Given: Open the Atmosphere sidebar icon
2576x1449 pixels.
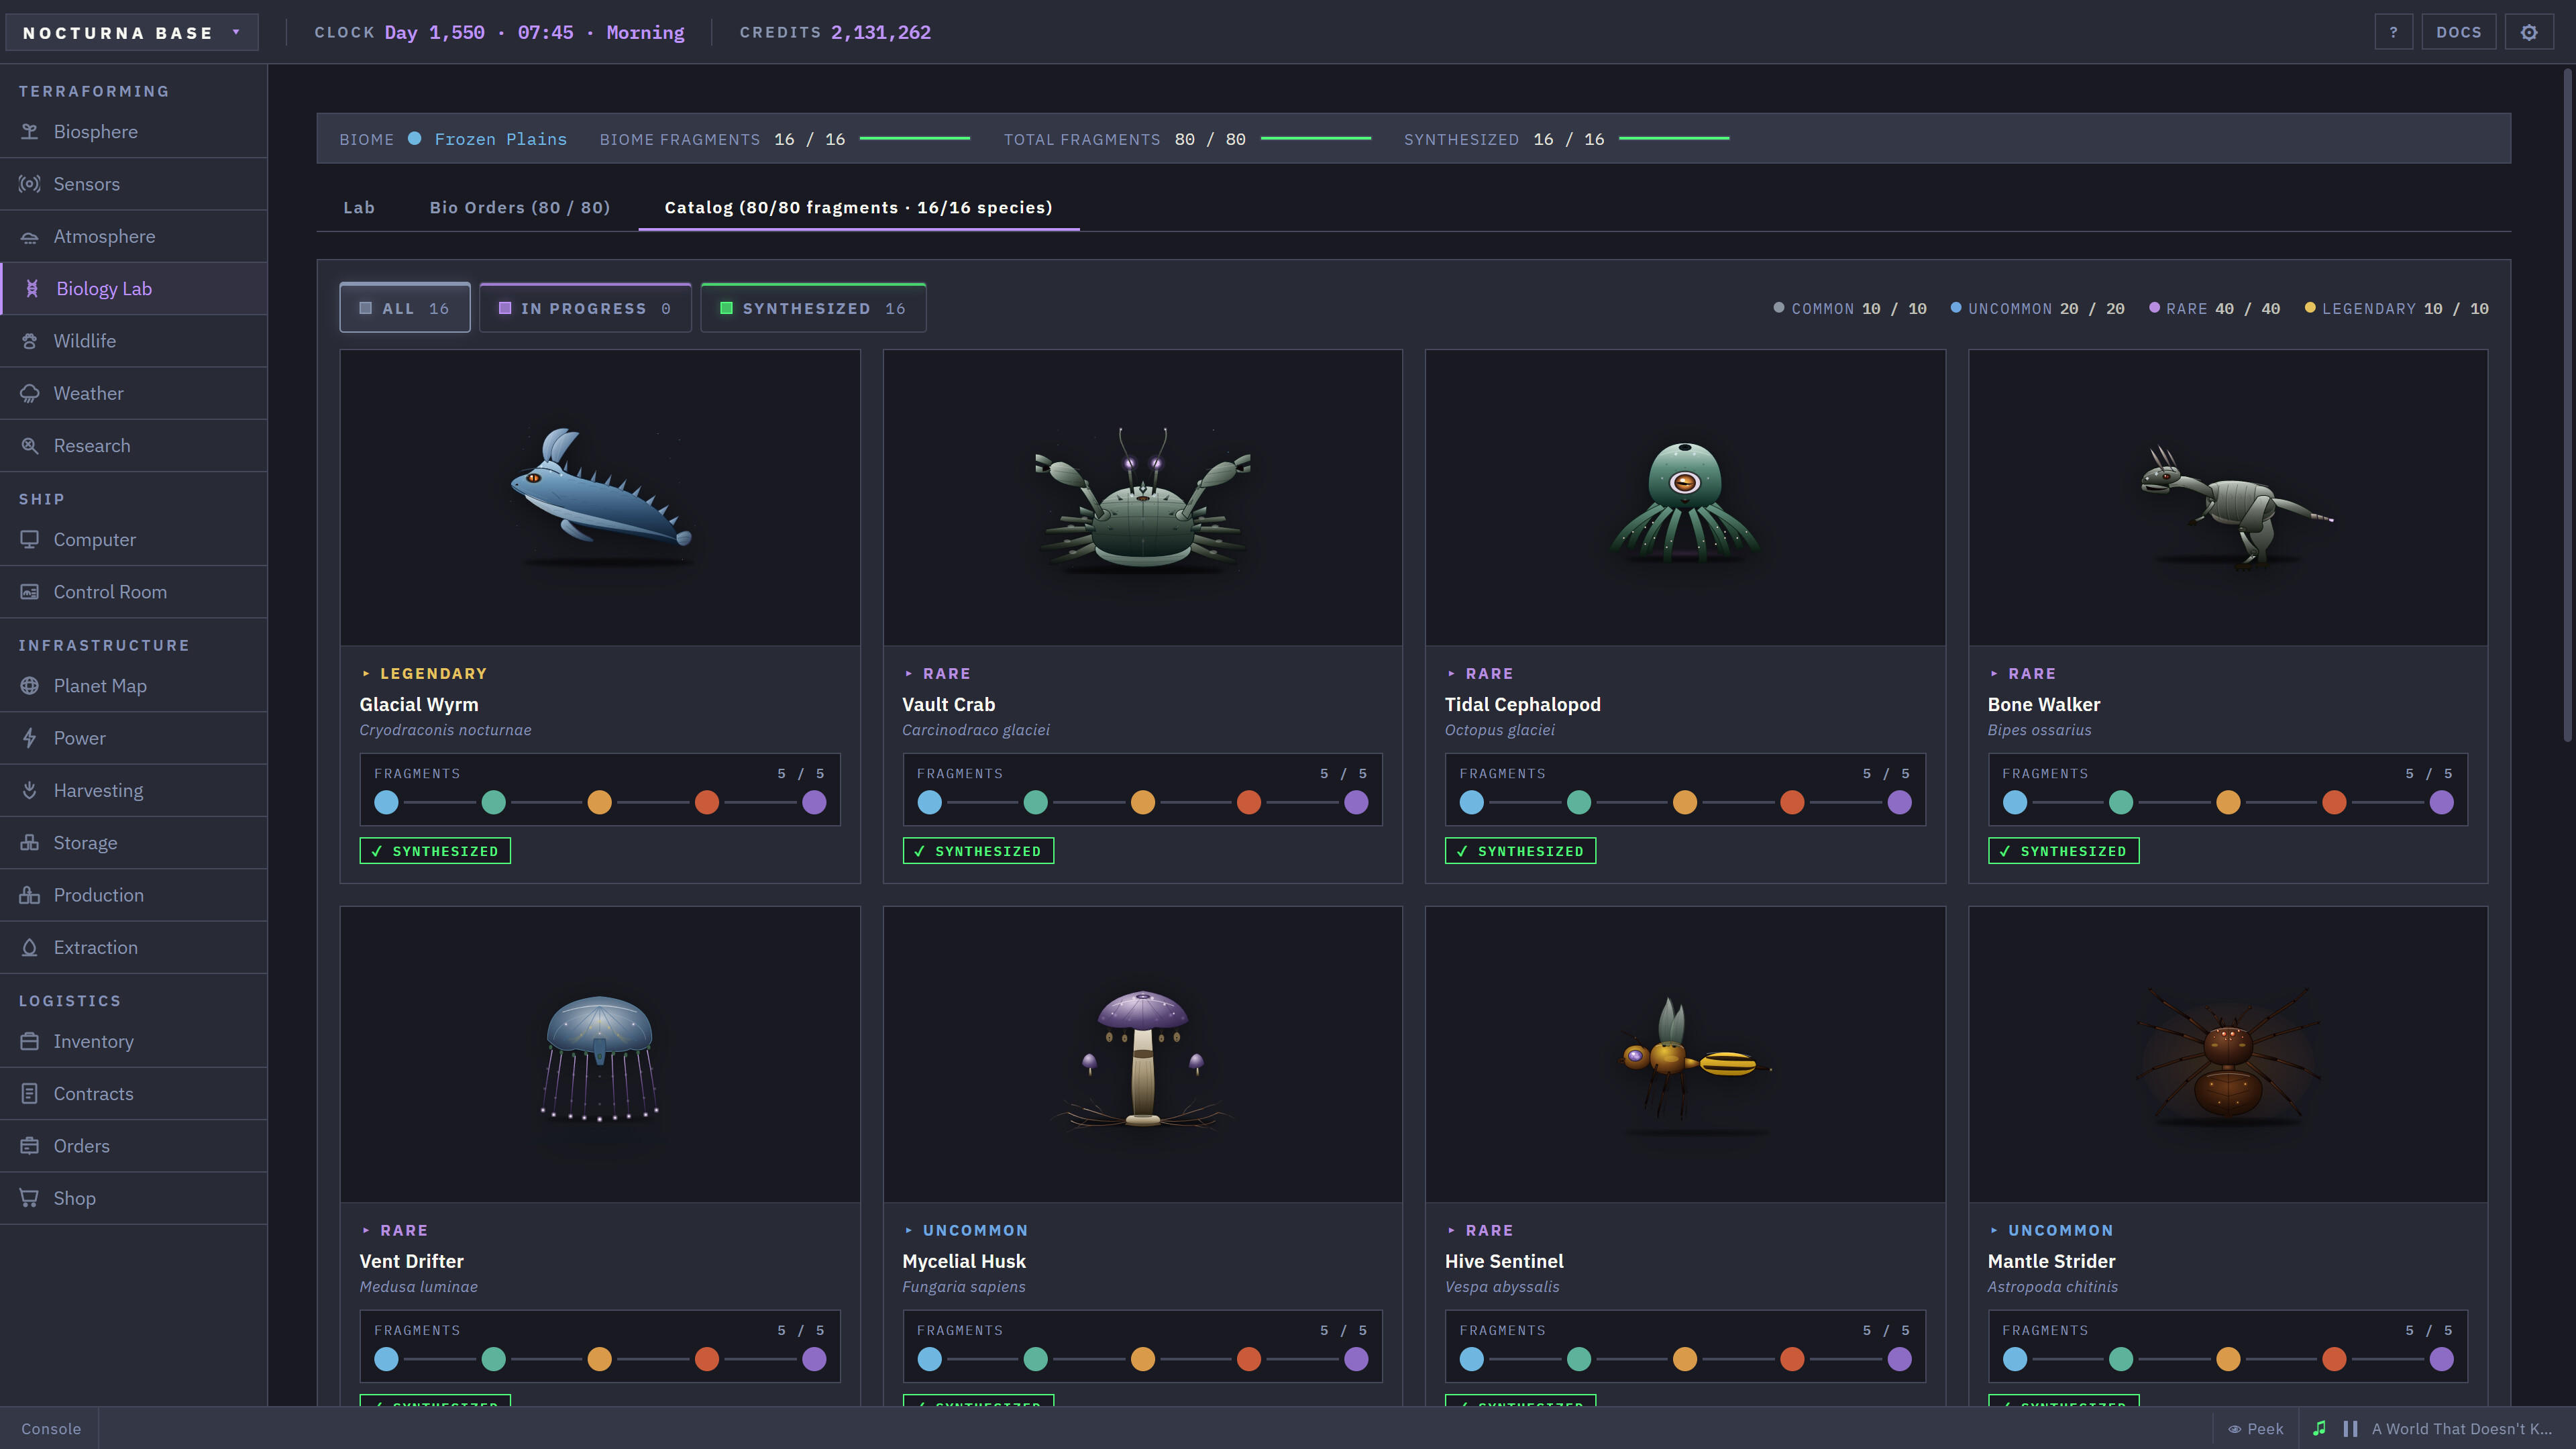Looking at the screenshot, I should (30, 237).
